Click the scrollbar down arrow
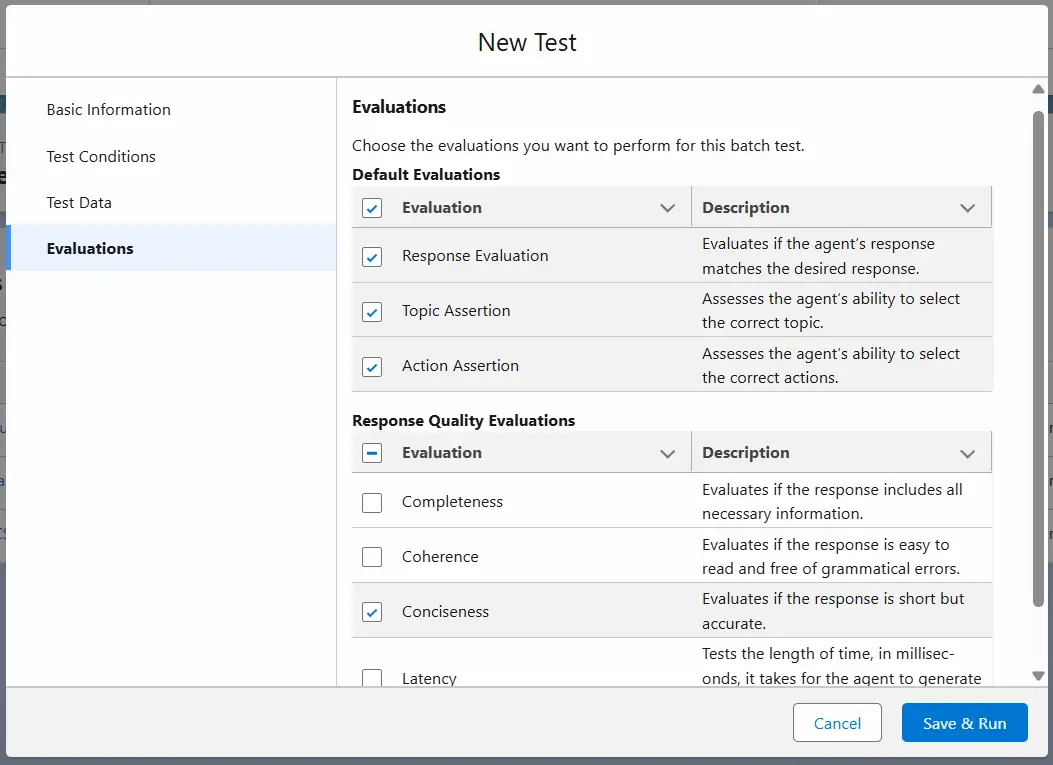1053x765 pixels. (x=1038, y=676)
